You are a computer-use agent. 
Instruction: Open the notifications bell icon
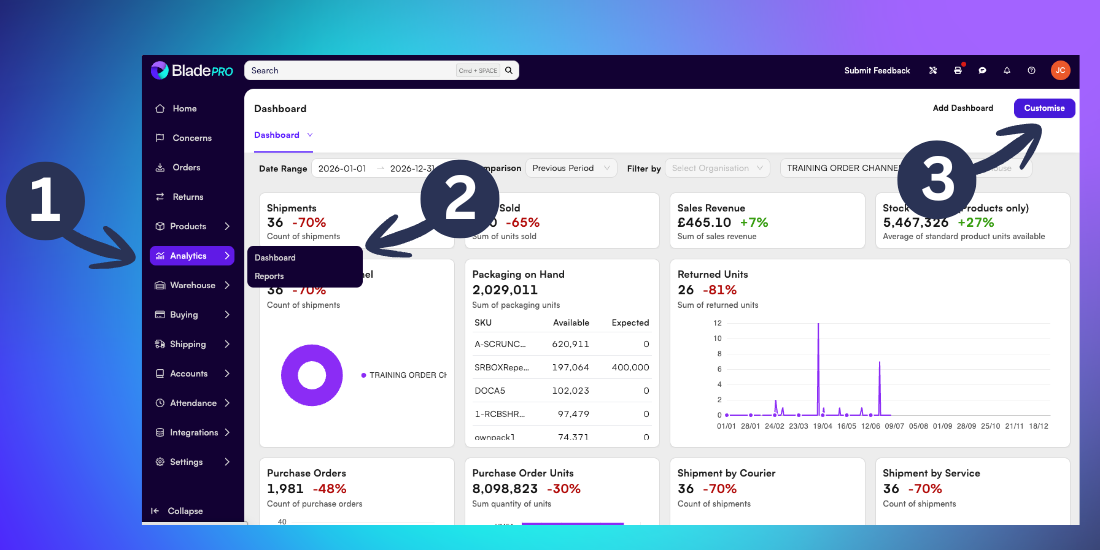[1007, 70]
